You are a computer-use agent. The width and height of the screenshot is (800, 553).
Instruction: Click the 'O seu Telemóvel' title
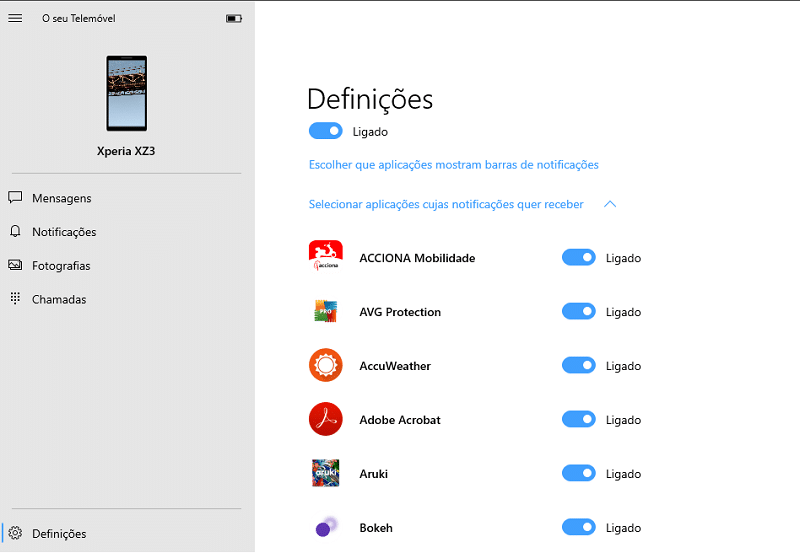click(x=79, y=18)
